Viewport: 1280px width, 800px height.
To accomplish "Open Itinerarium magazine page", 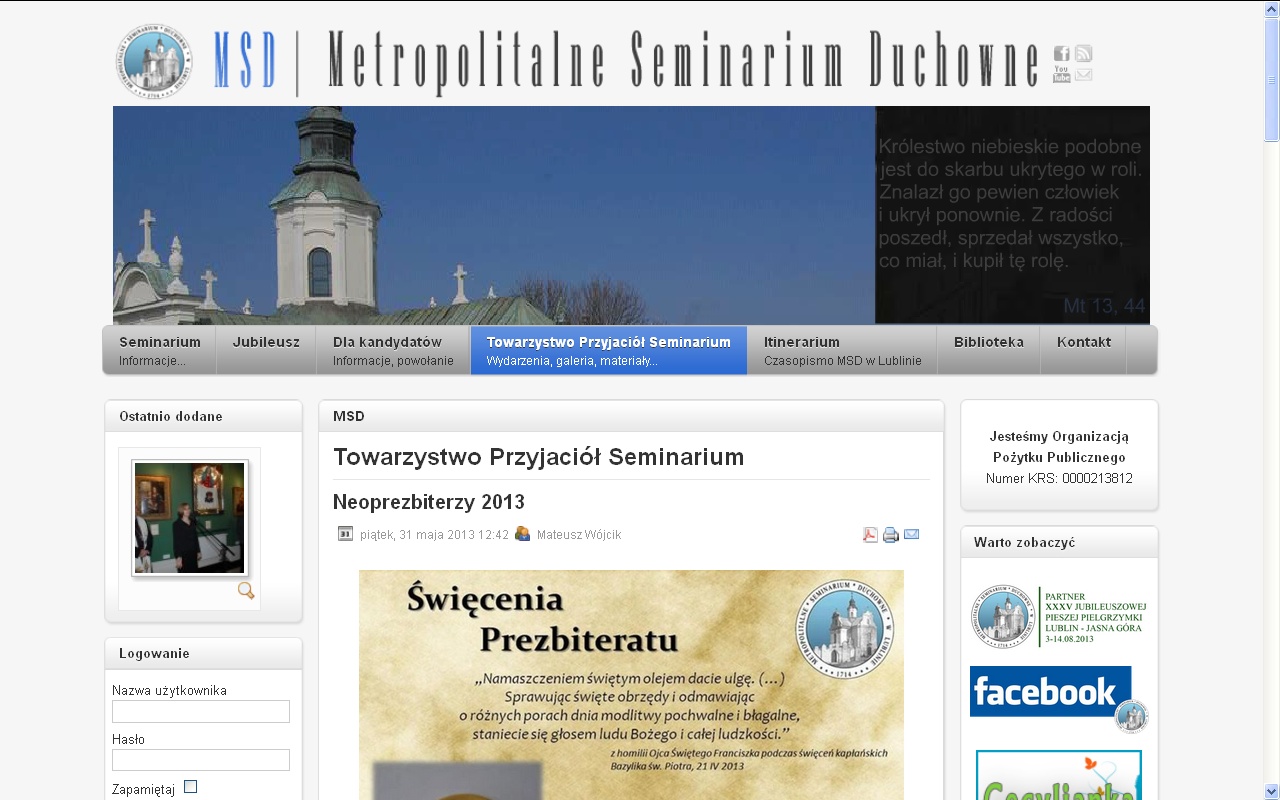I will tap(842, 350).
